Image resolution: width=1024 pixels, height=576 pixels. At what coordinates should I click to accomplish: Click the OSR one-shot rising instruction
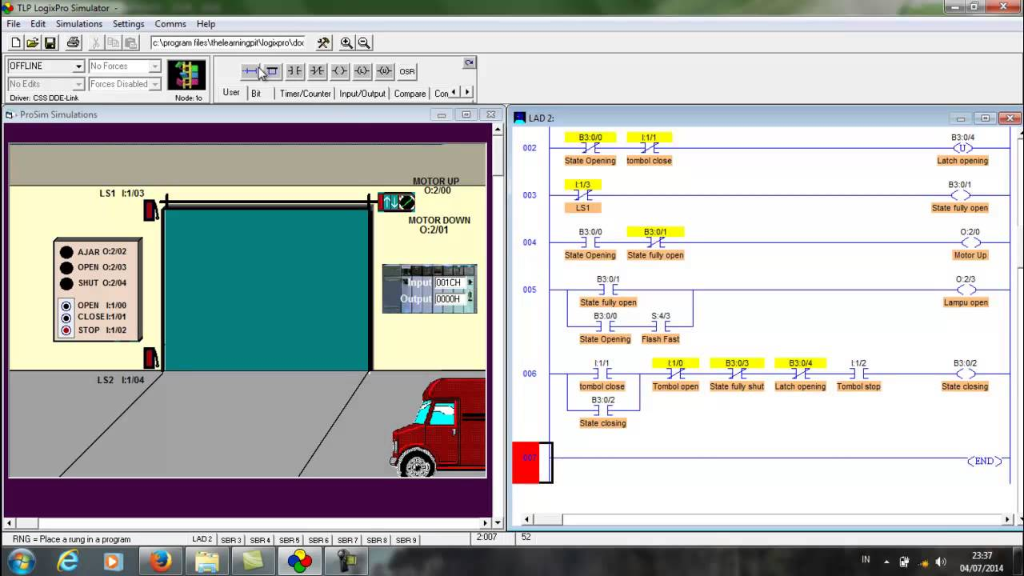[406, 71]
